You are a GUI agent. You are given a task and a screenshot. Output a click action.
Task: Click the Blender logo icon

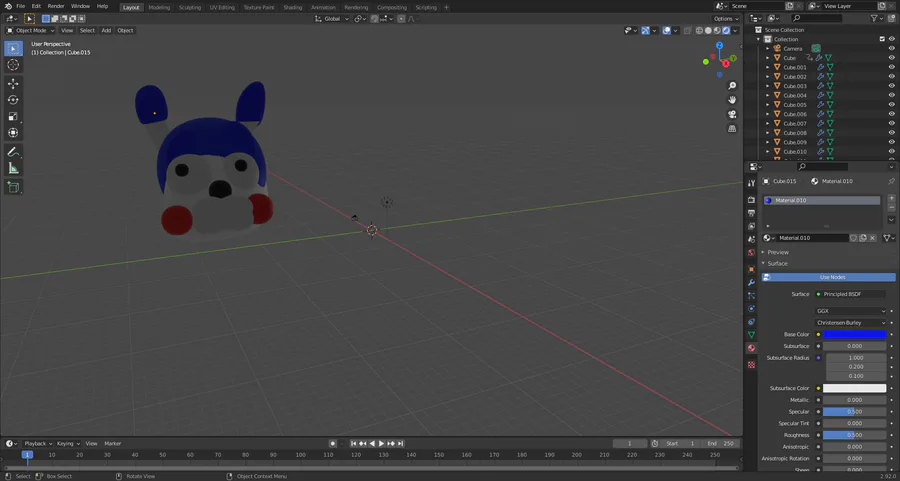pos(9,6)
